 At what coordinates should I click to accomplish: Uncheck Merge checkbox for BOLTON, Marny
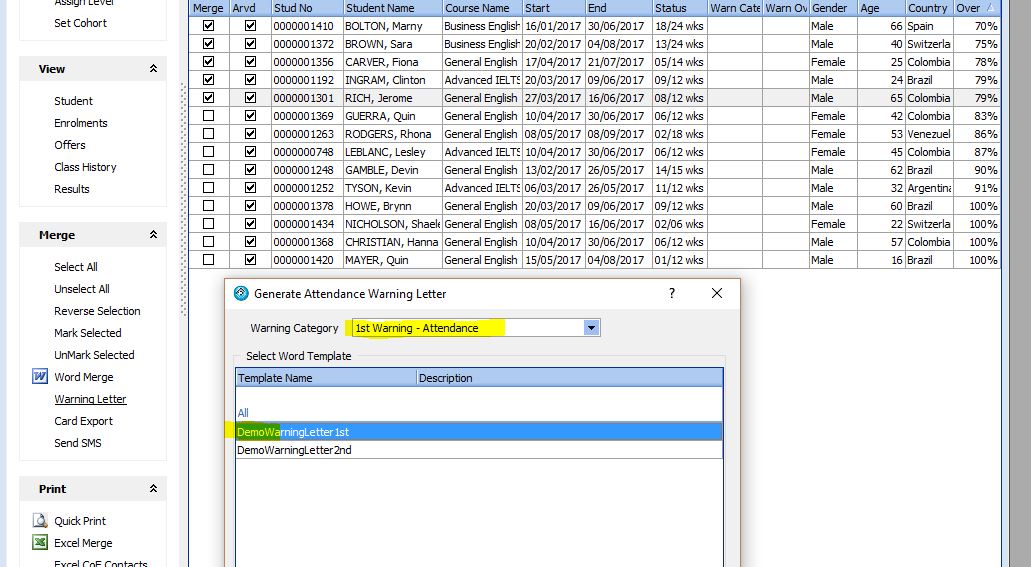tap(208, 26)
